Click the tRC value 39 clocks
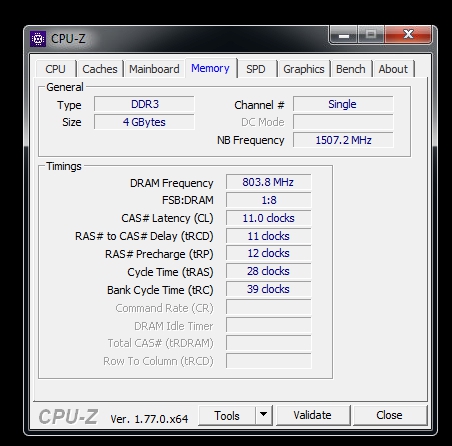452x446 pixels. click(x=269, y=289)
